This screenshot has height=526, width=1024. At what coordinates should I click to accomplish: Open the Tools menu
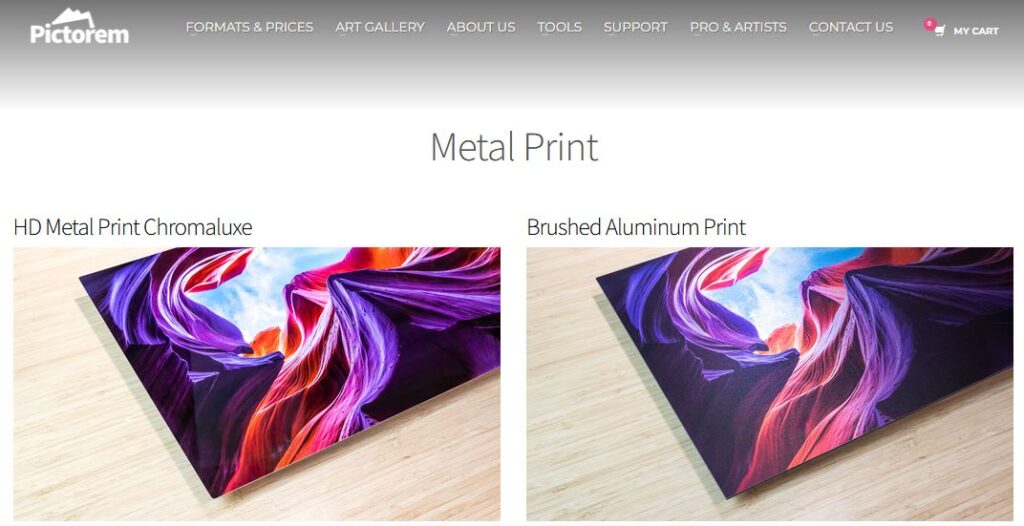coord(560,27)
